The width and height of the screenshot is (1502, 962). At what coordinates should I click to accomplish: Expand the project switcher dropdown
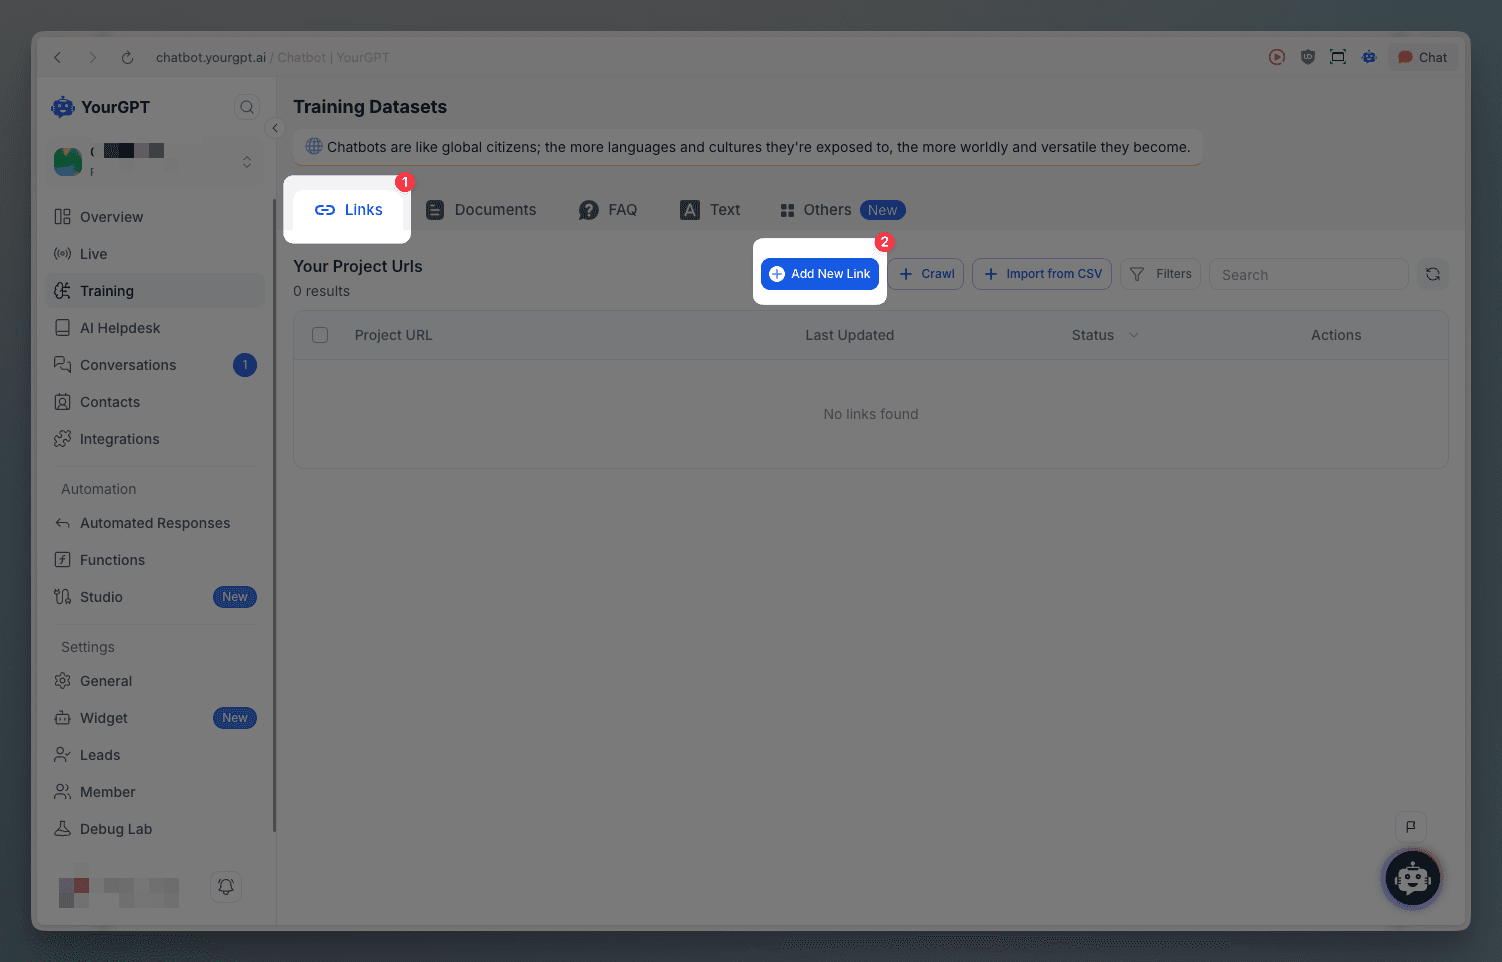[247, 162]
